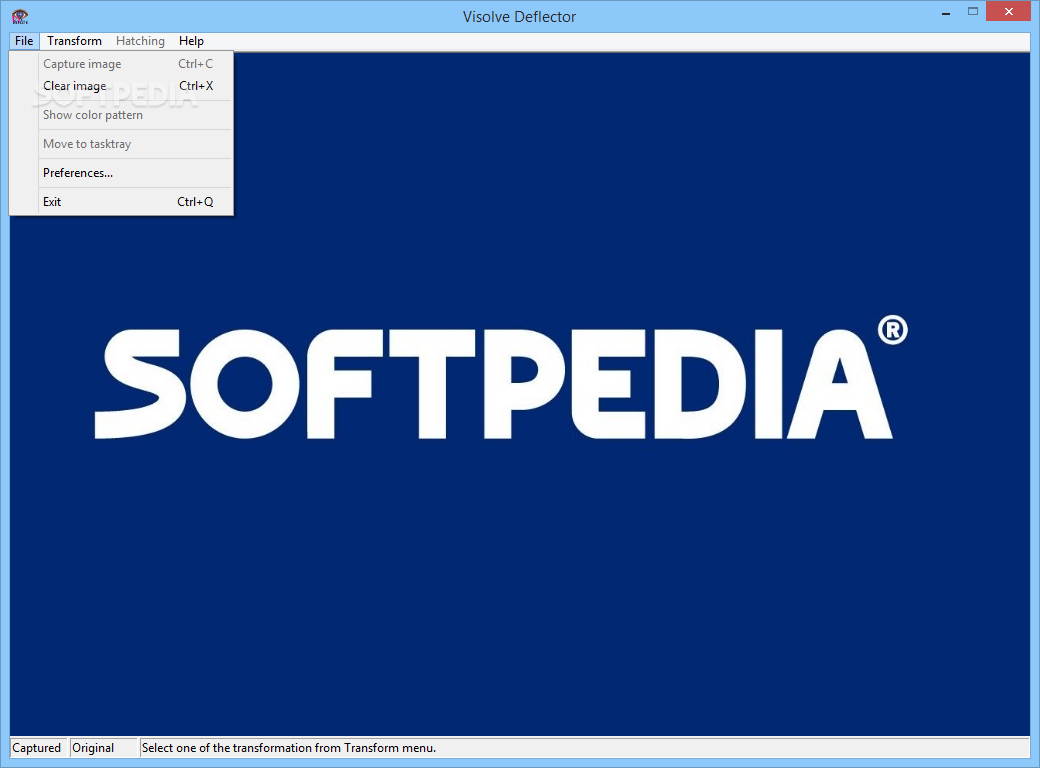
Task: Open the Hatching menu
Action: coord(140,40)
